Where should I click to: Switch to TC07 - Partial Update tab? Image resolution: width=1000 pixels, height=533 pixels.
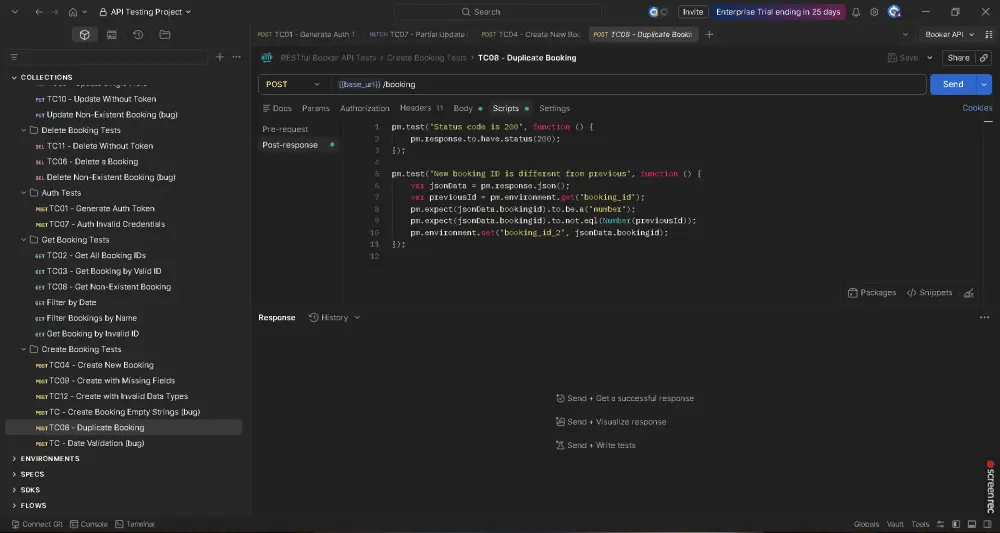coord(418,34)
